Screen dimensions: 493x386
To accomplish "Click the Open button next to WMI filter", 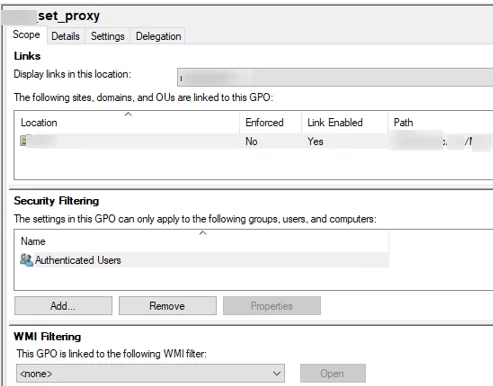I will click(x=333, y=374).
